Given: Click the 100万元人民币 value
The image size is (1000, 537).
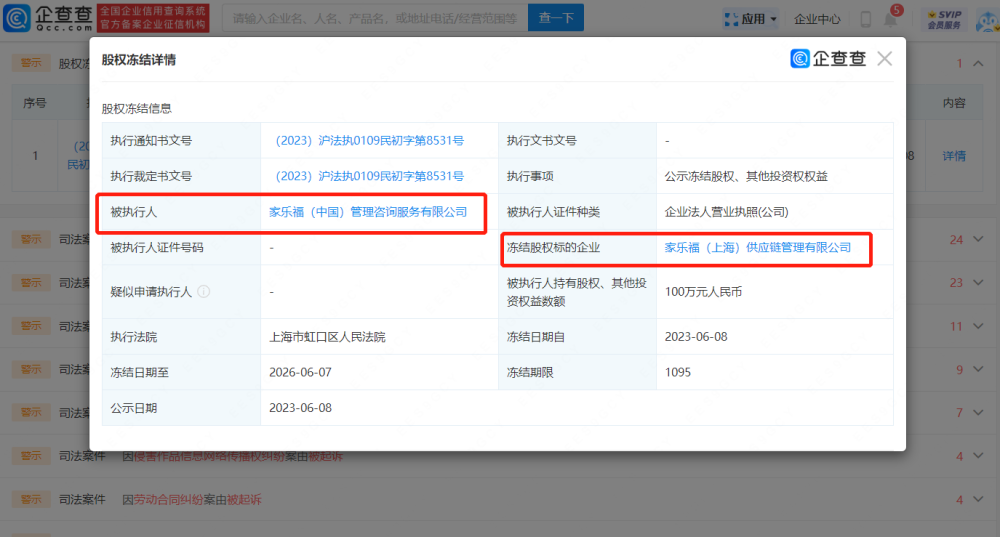Looking at the screenshot, I should click(x=703, y=291).
